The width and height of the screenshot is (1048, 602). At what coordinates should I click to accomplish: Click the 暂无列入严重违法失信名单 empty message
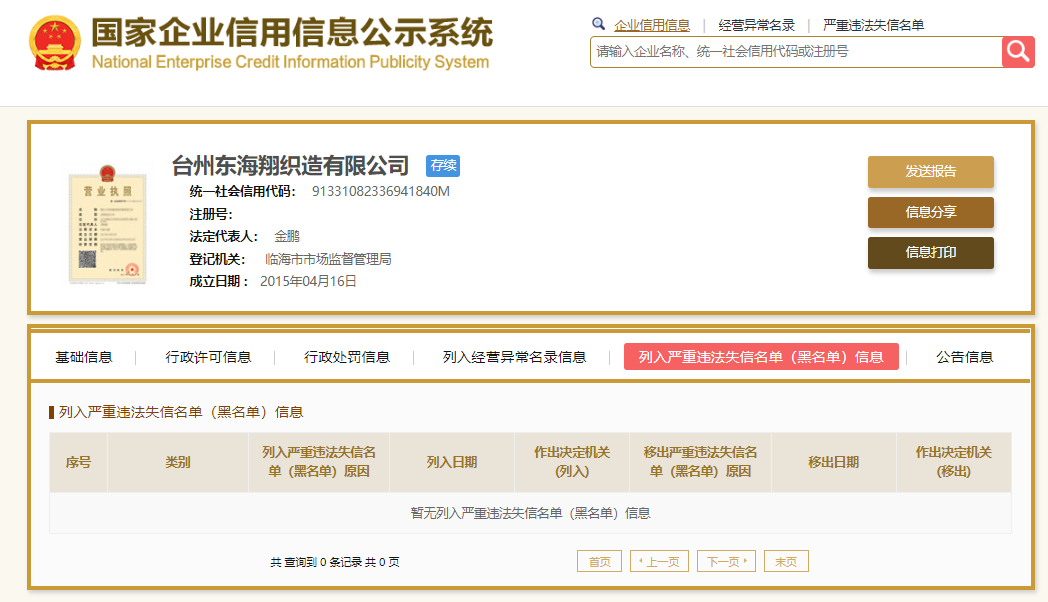tap(530, 513)
